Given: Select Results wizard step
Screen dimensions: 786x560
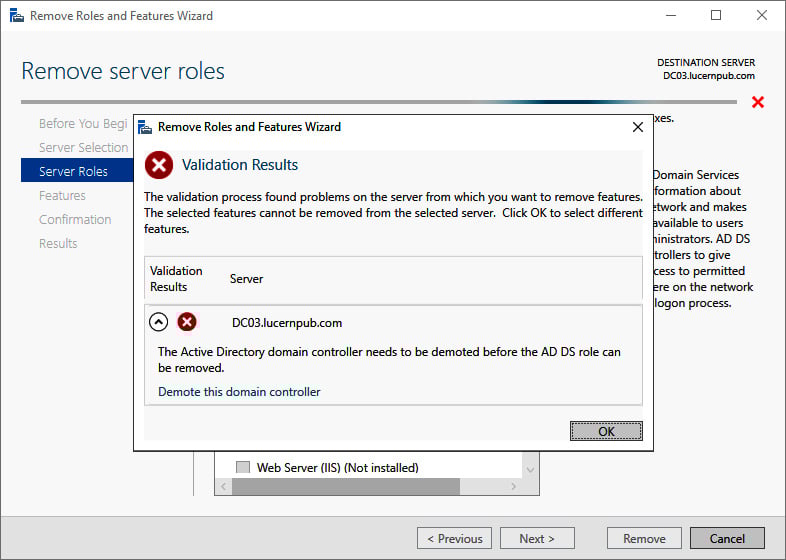Looking at the screenshot, I should click(58, 244).
